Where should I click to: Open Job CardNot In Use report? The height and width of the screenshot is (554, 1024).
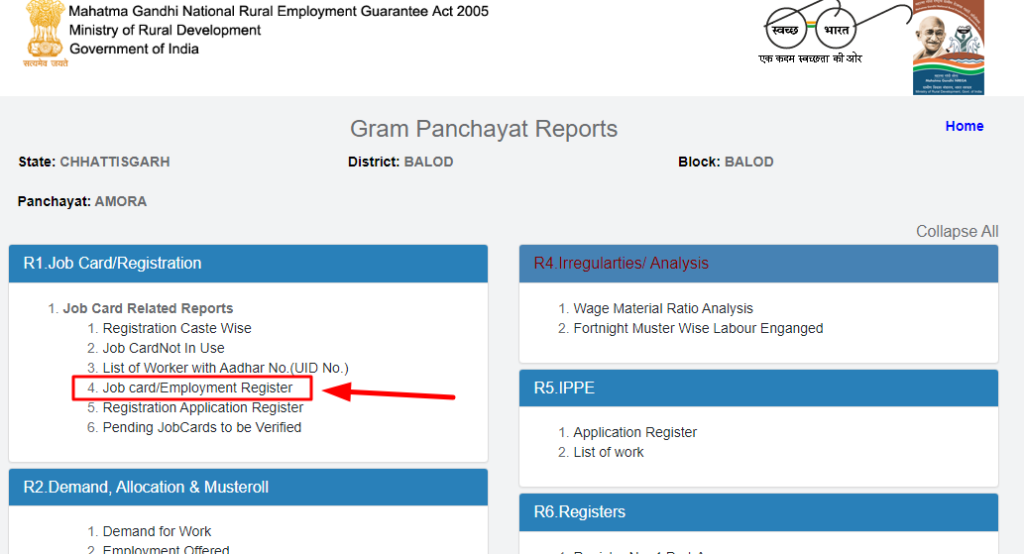163,348
